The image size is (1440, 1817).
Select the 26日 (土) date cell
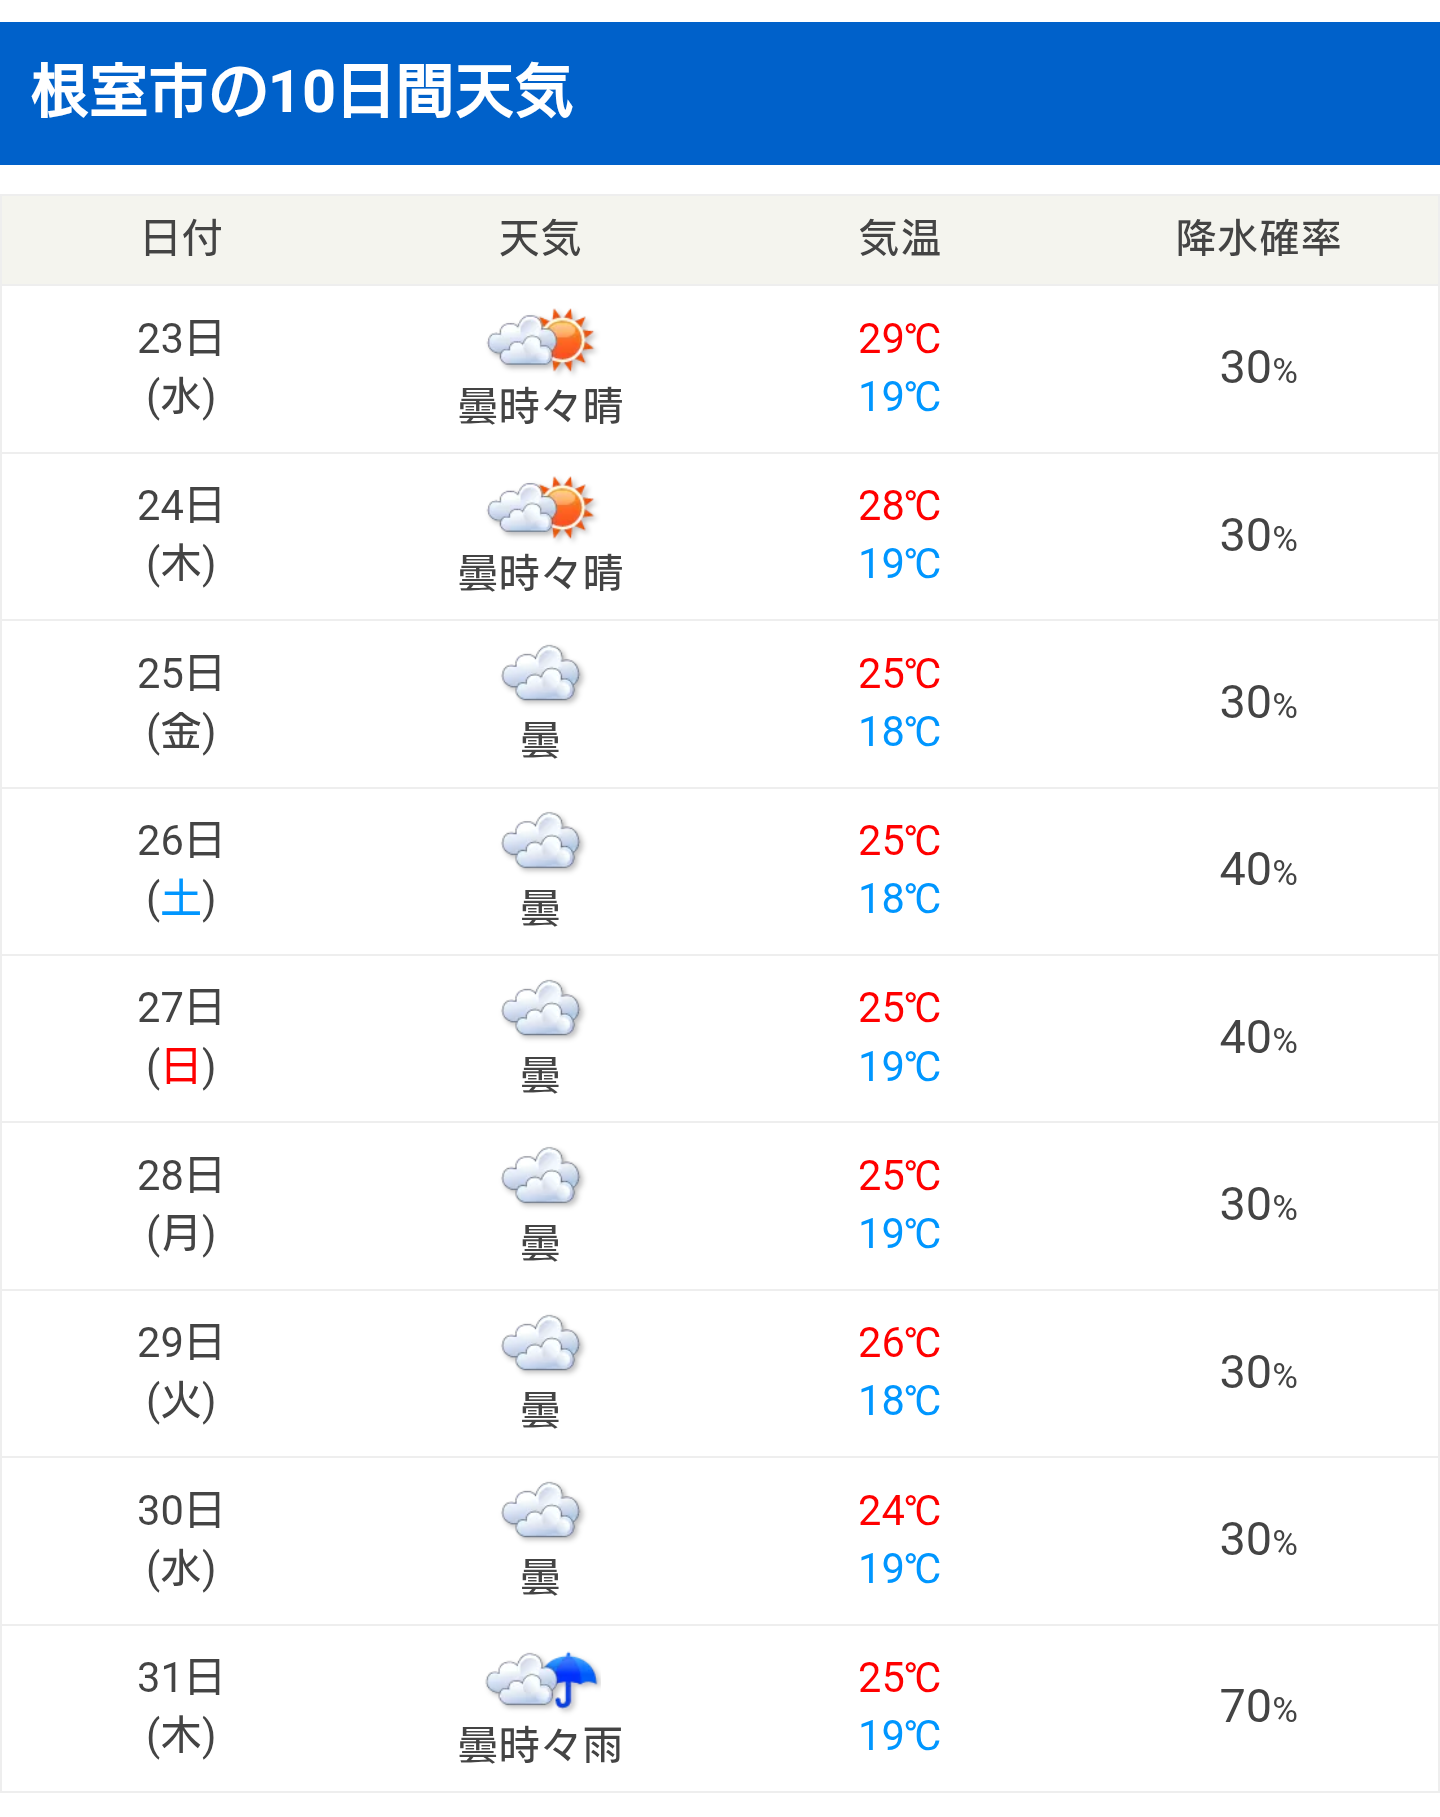(181, 870)
